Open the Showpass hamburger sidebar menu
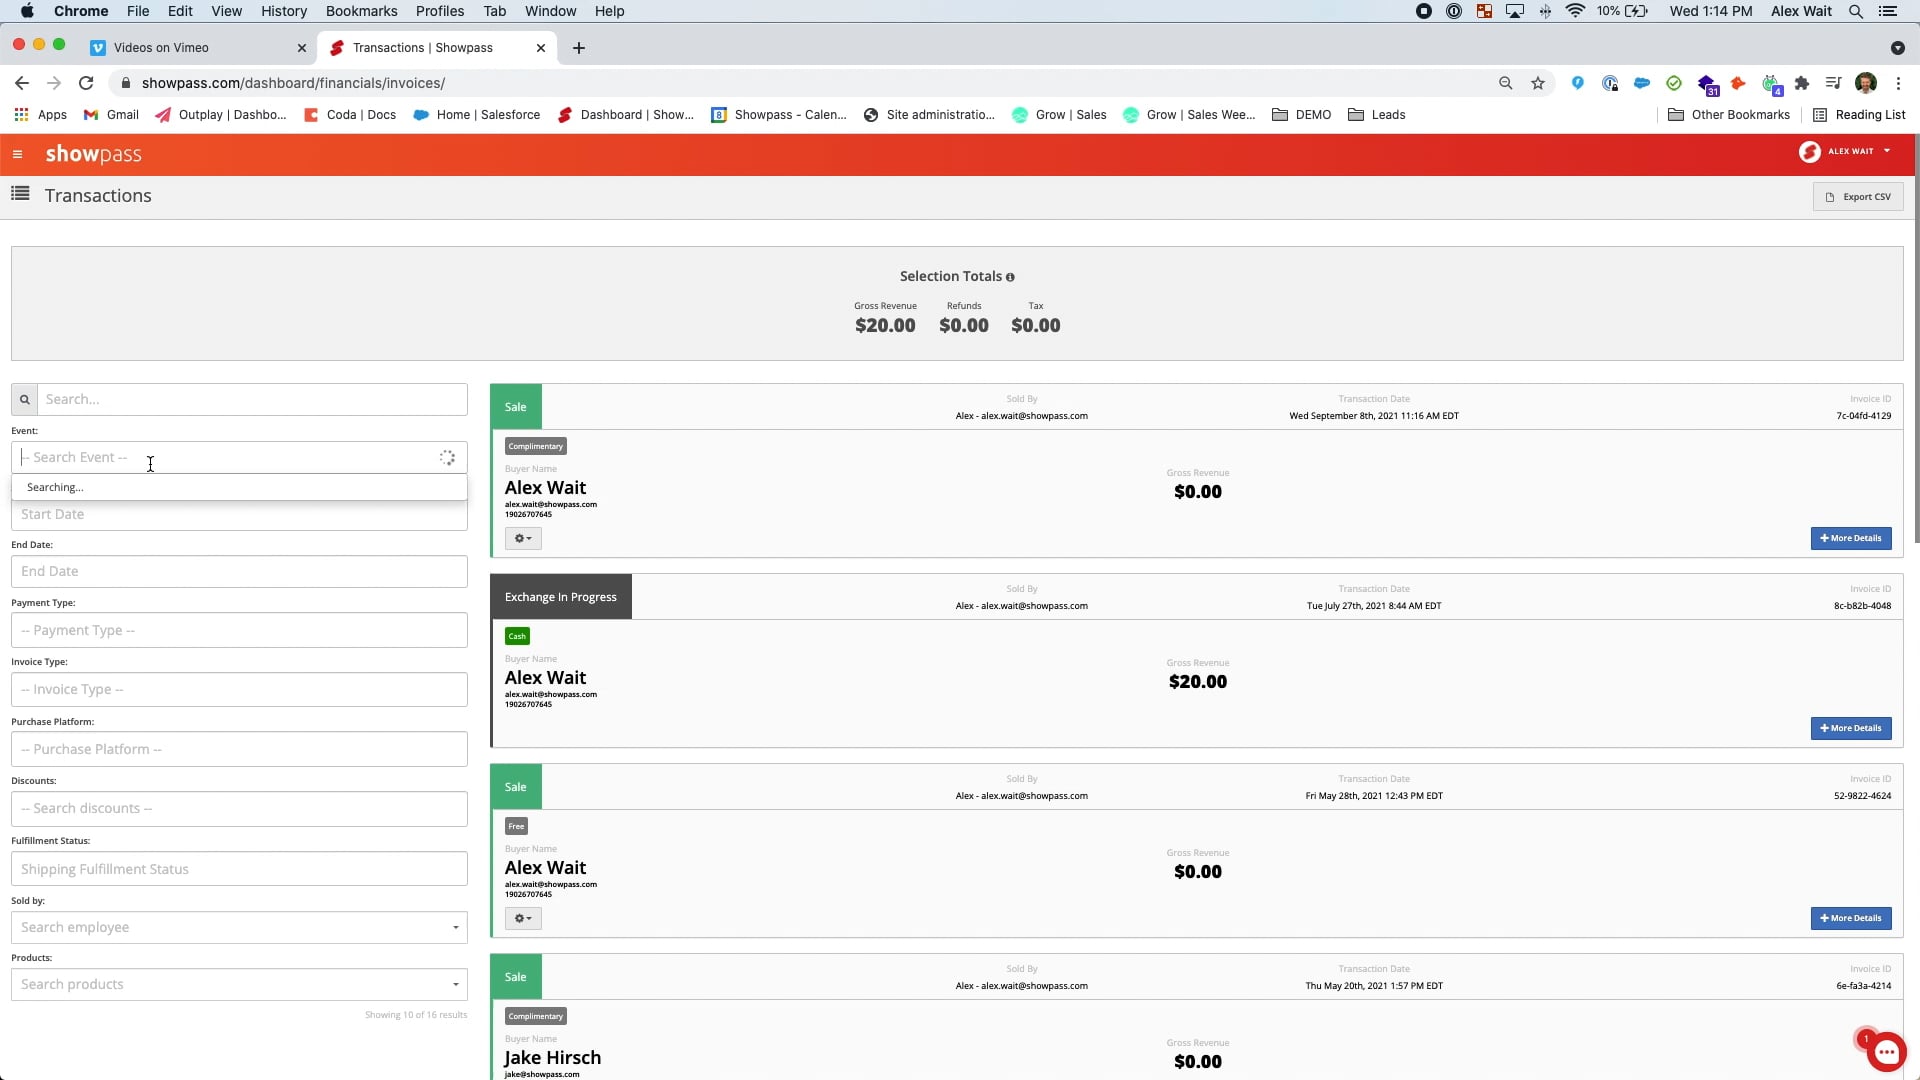This screenshot has height=1080, width=1920. coord(17,154)
